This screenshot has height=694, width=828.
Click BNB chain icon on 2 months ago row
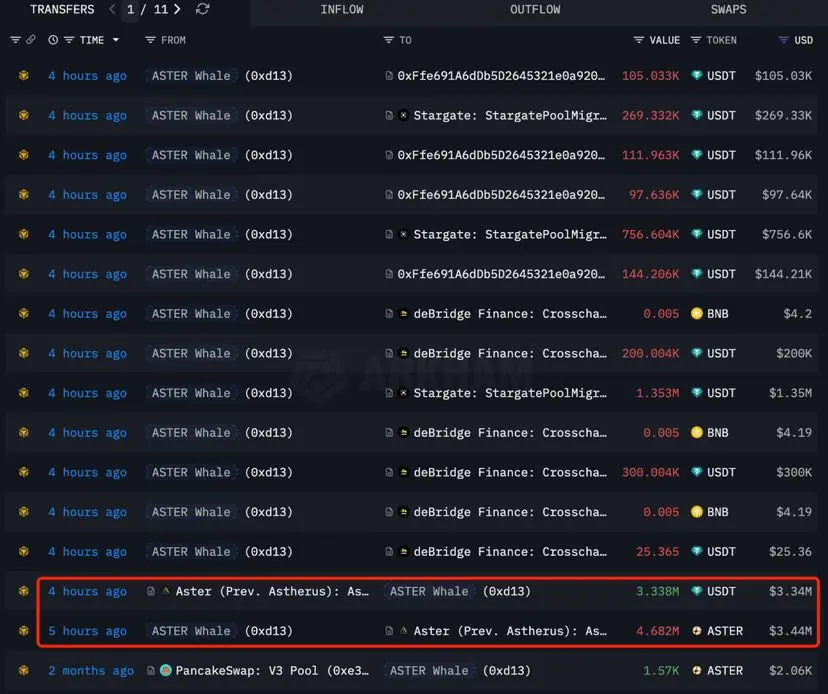(24, 670)
